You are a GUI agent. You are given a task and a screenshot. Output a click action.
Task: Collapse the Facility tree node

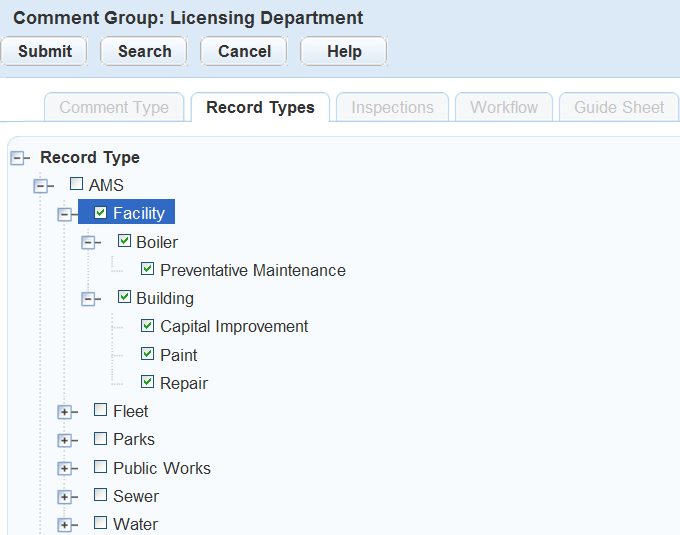click(x=65, y=214)
